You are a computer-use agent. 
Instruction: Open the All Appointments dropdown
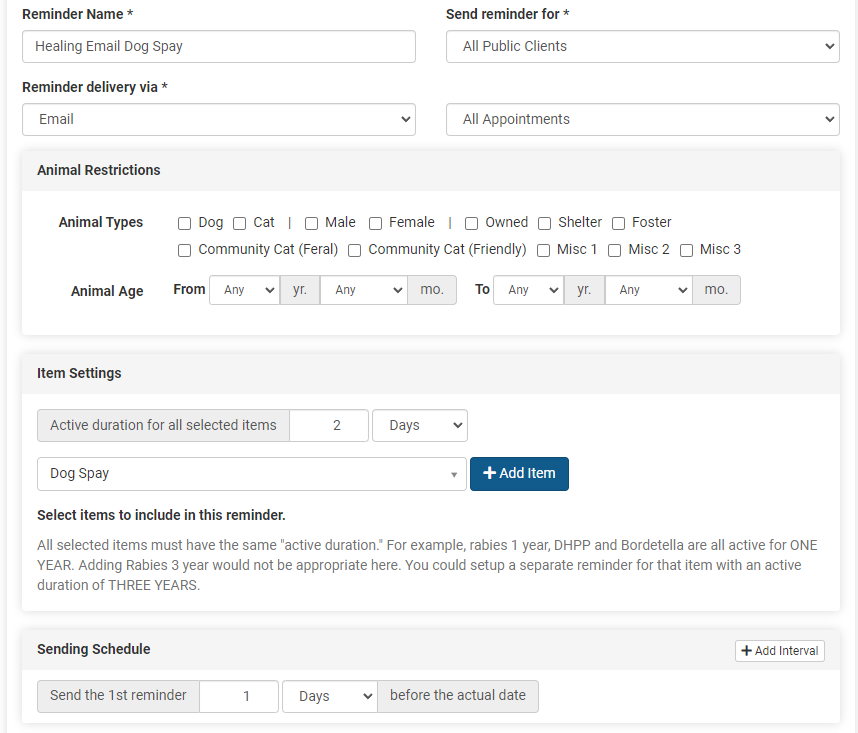coord(642,119)
